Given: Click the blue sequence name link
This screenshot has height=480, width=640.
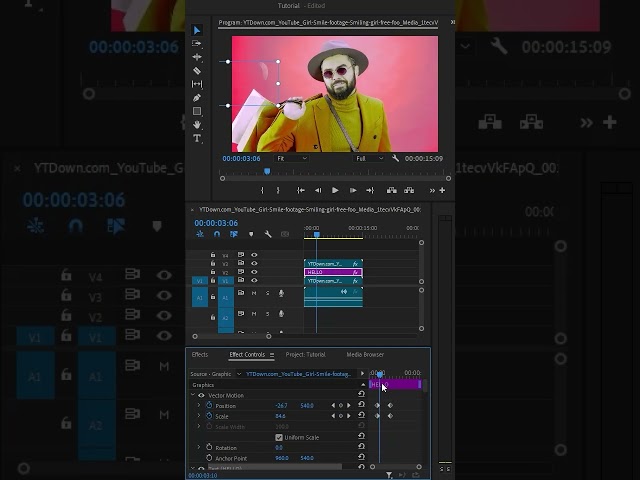Looking at the screenshot, I should click(x=298, y=374).
